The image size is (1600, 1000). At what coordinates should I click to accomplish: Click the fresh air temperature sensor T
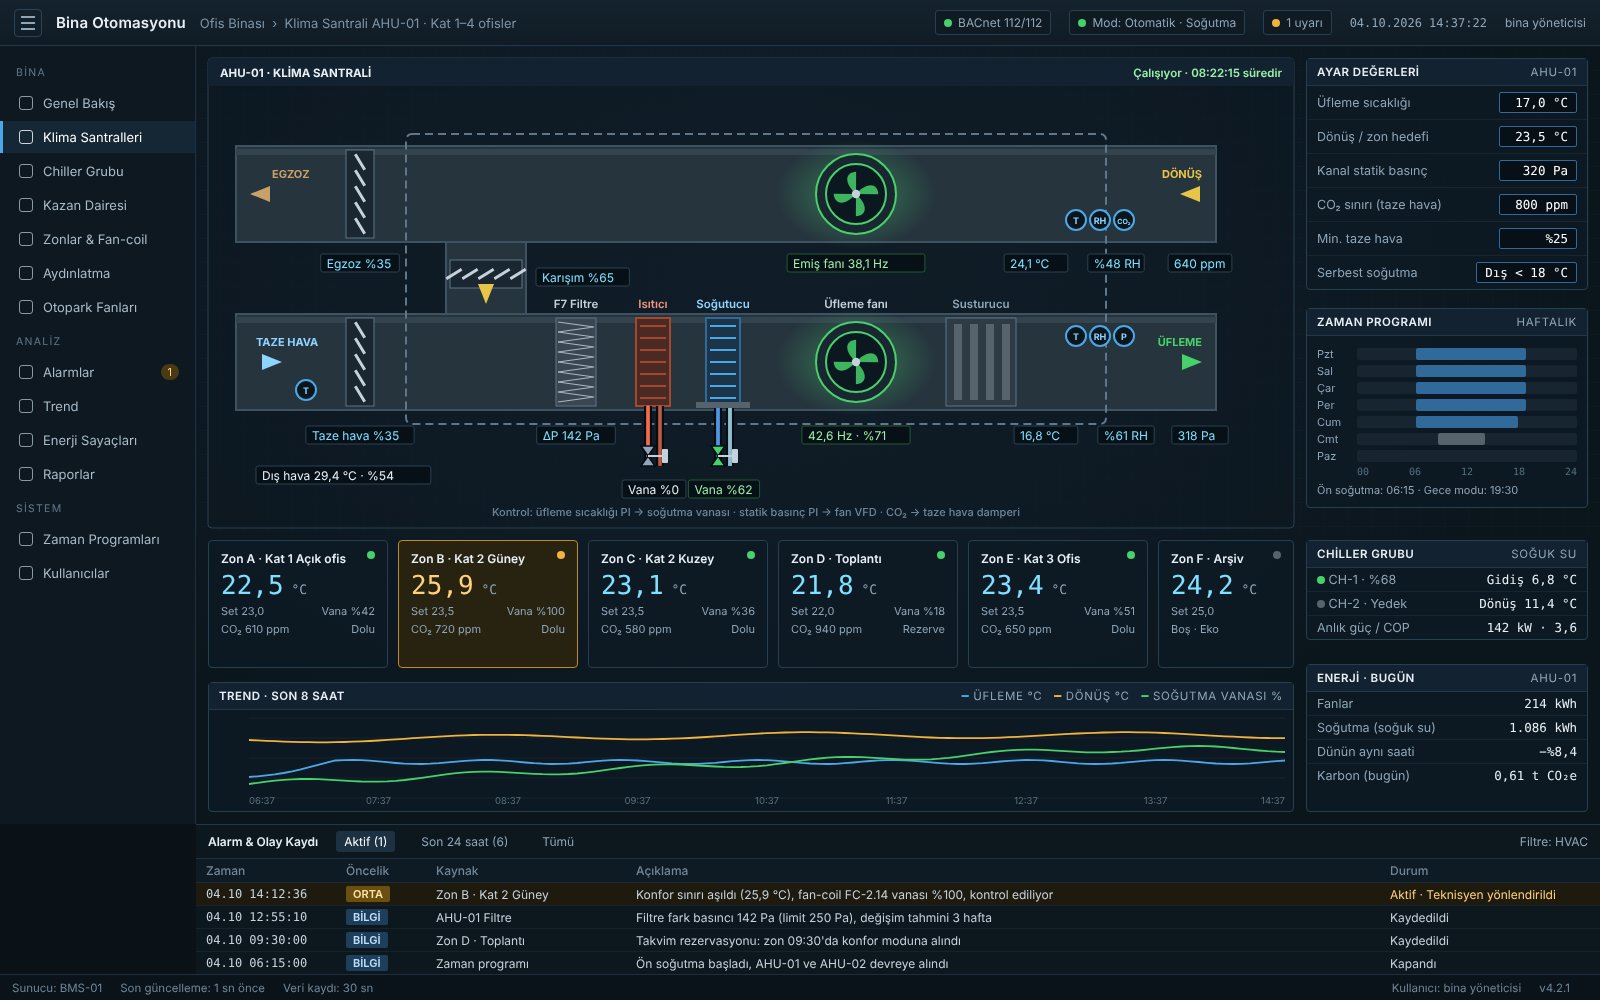click(x=306, y=390)
